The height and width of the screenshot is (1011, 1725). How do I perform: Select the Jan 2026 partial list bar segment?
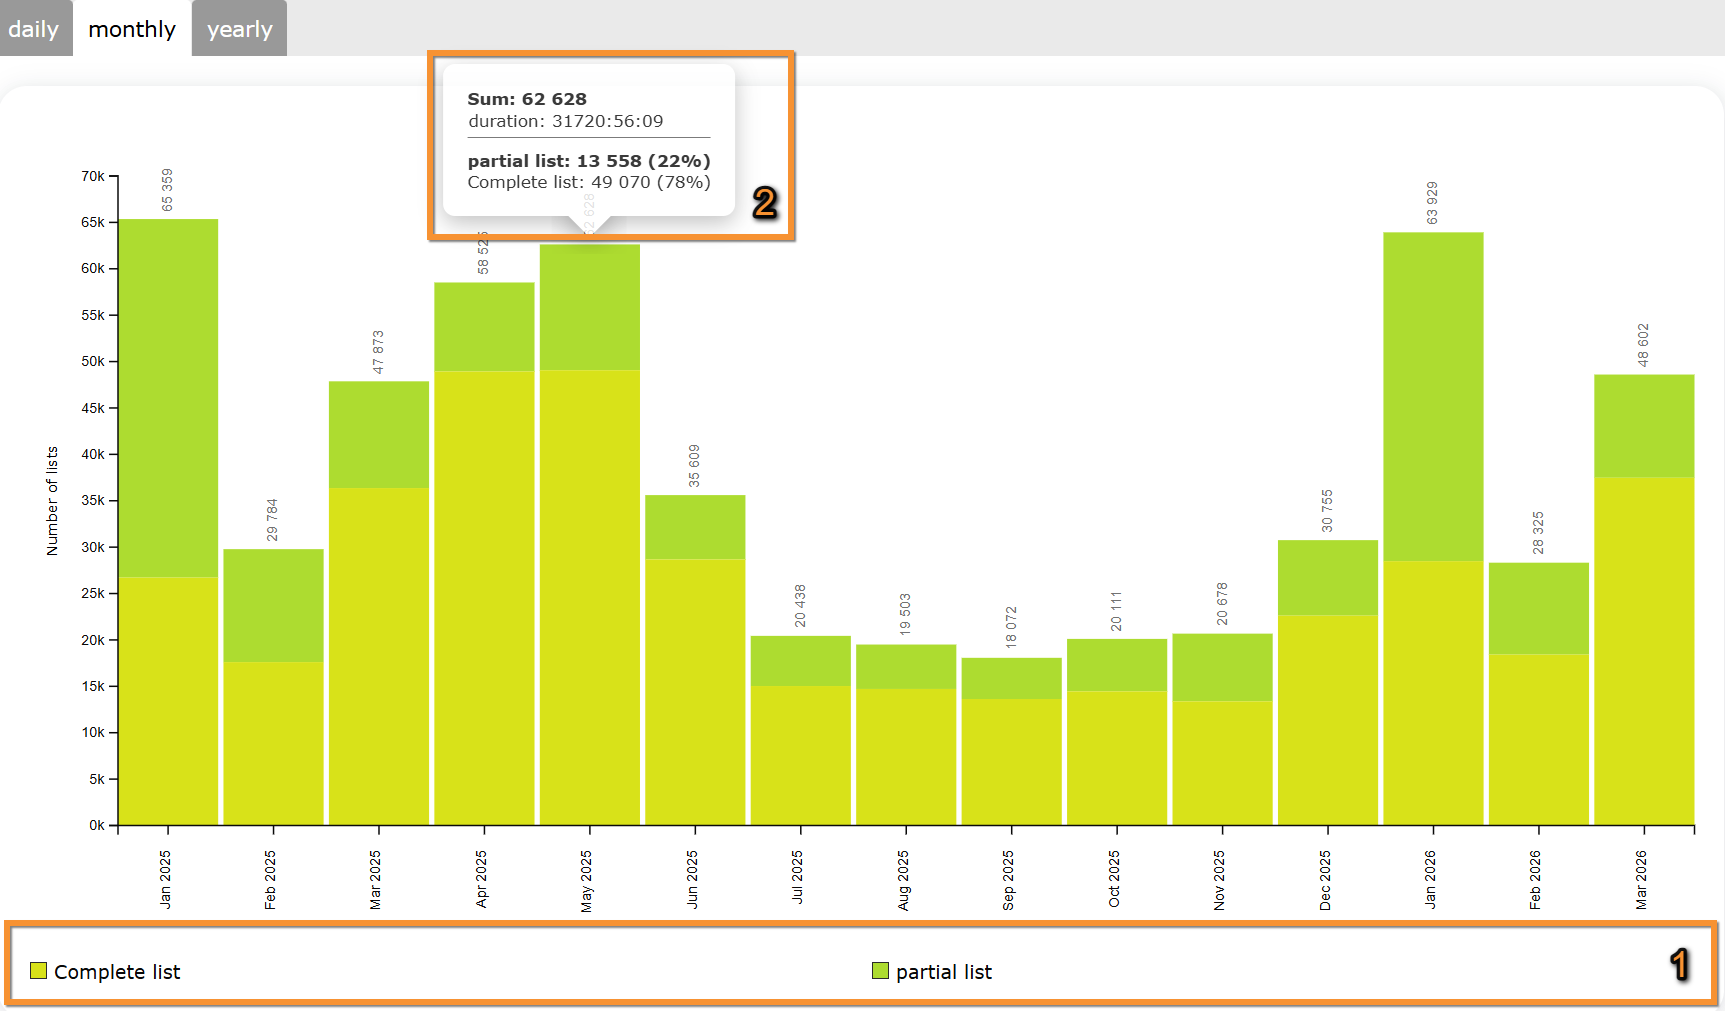pyautogui.click(x=1433, y=396)
